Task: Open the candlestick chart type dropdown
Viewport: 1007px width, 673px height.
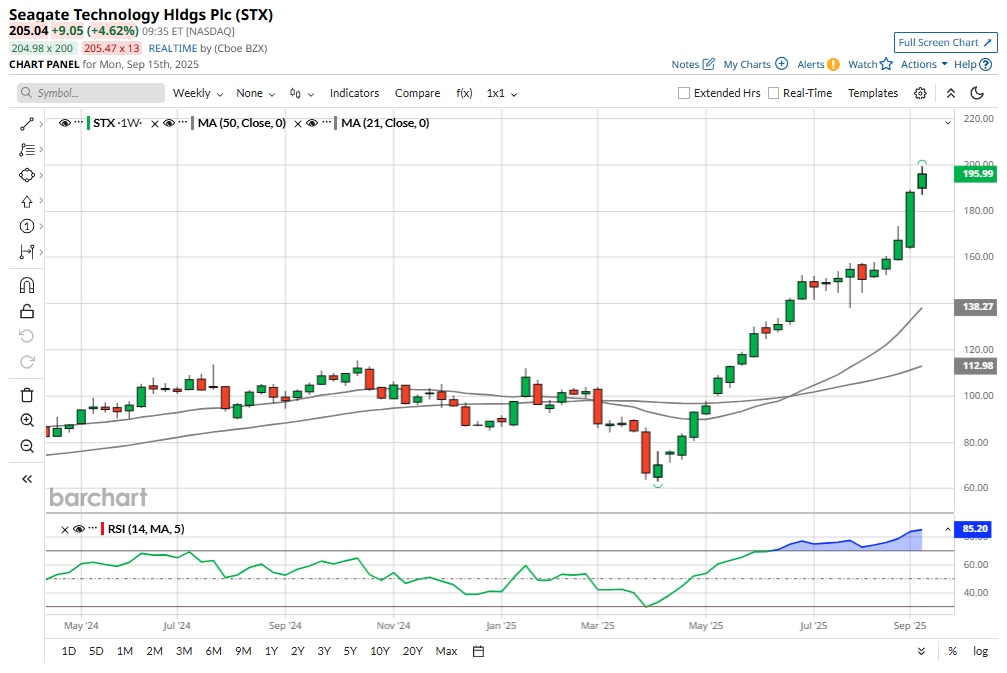Action: [x=302, y=93]
